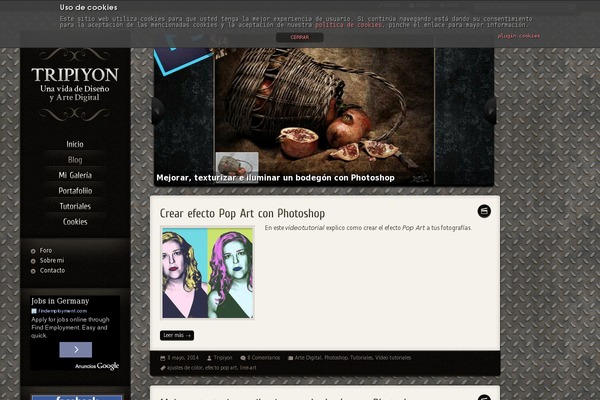This screenshot has width=600, height=400.
Task: Open the Foro link
Action: click(x=46, y=250)
